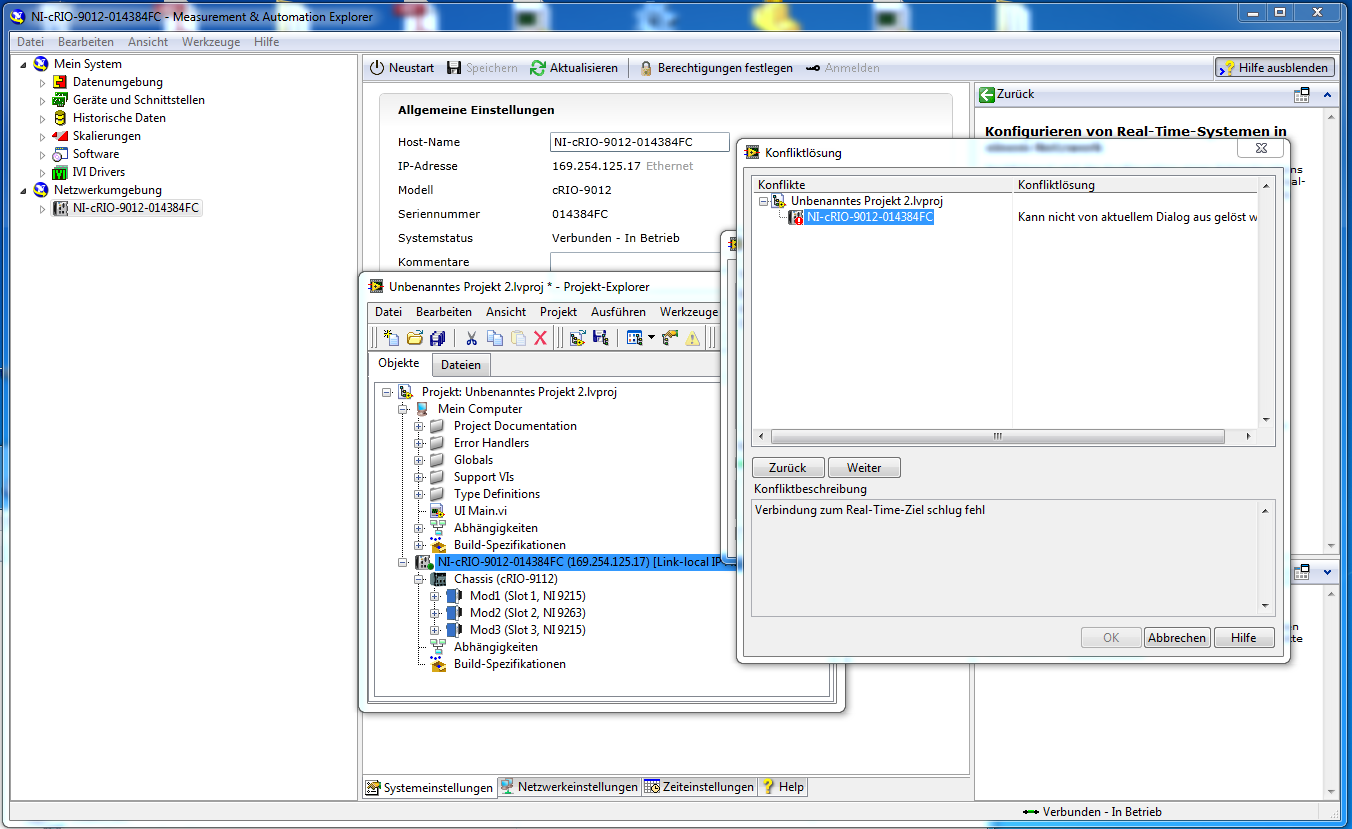Expand the NI-cRIO-9012-014384FC node in MAX tree
Image resolution: width=1352 pixels, height=829 pixels.
click(x=43, y=208)
